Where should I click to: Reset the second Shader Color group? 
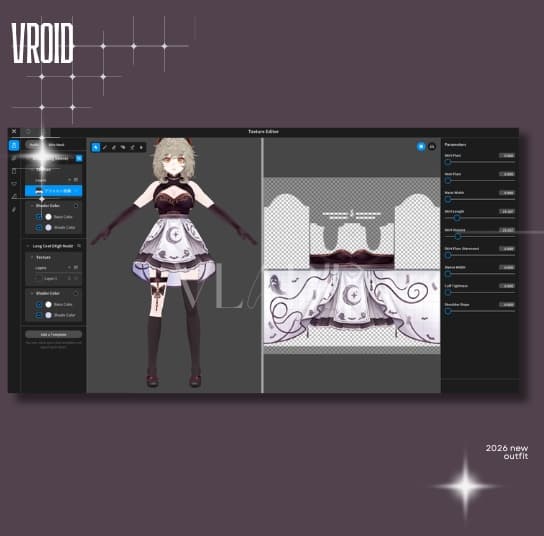click(x=76, y=293)
